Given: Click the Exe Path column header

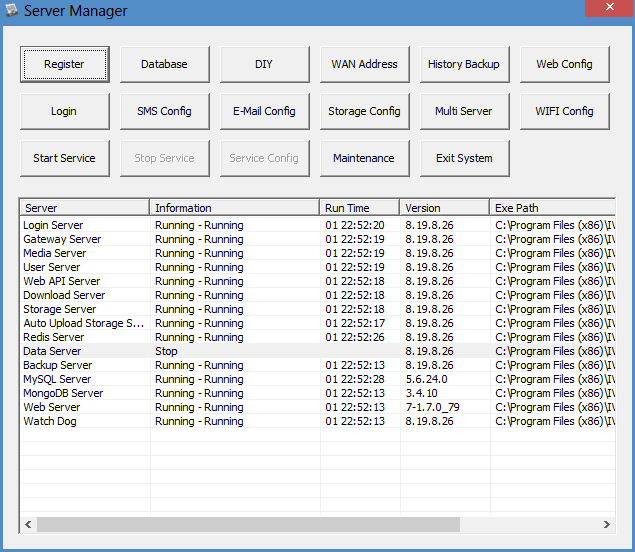Looking at the screenshot, I should click(552, 208).
